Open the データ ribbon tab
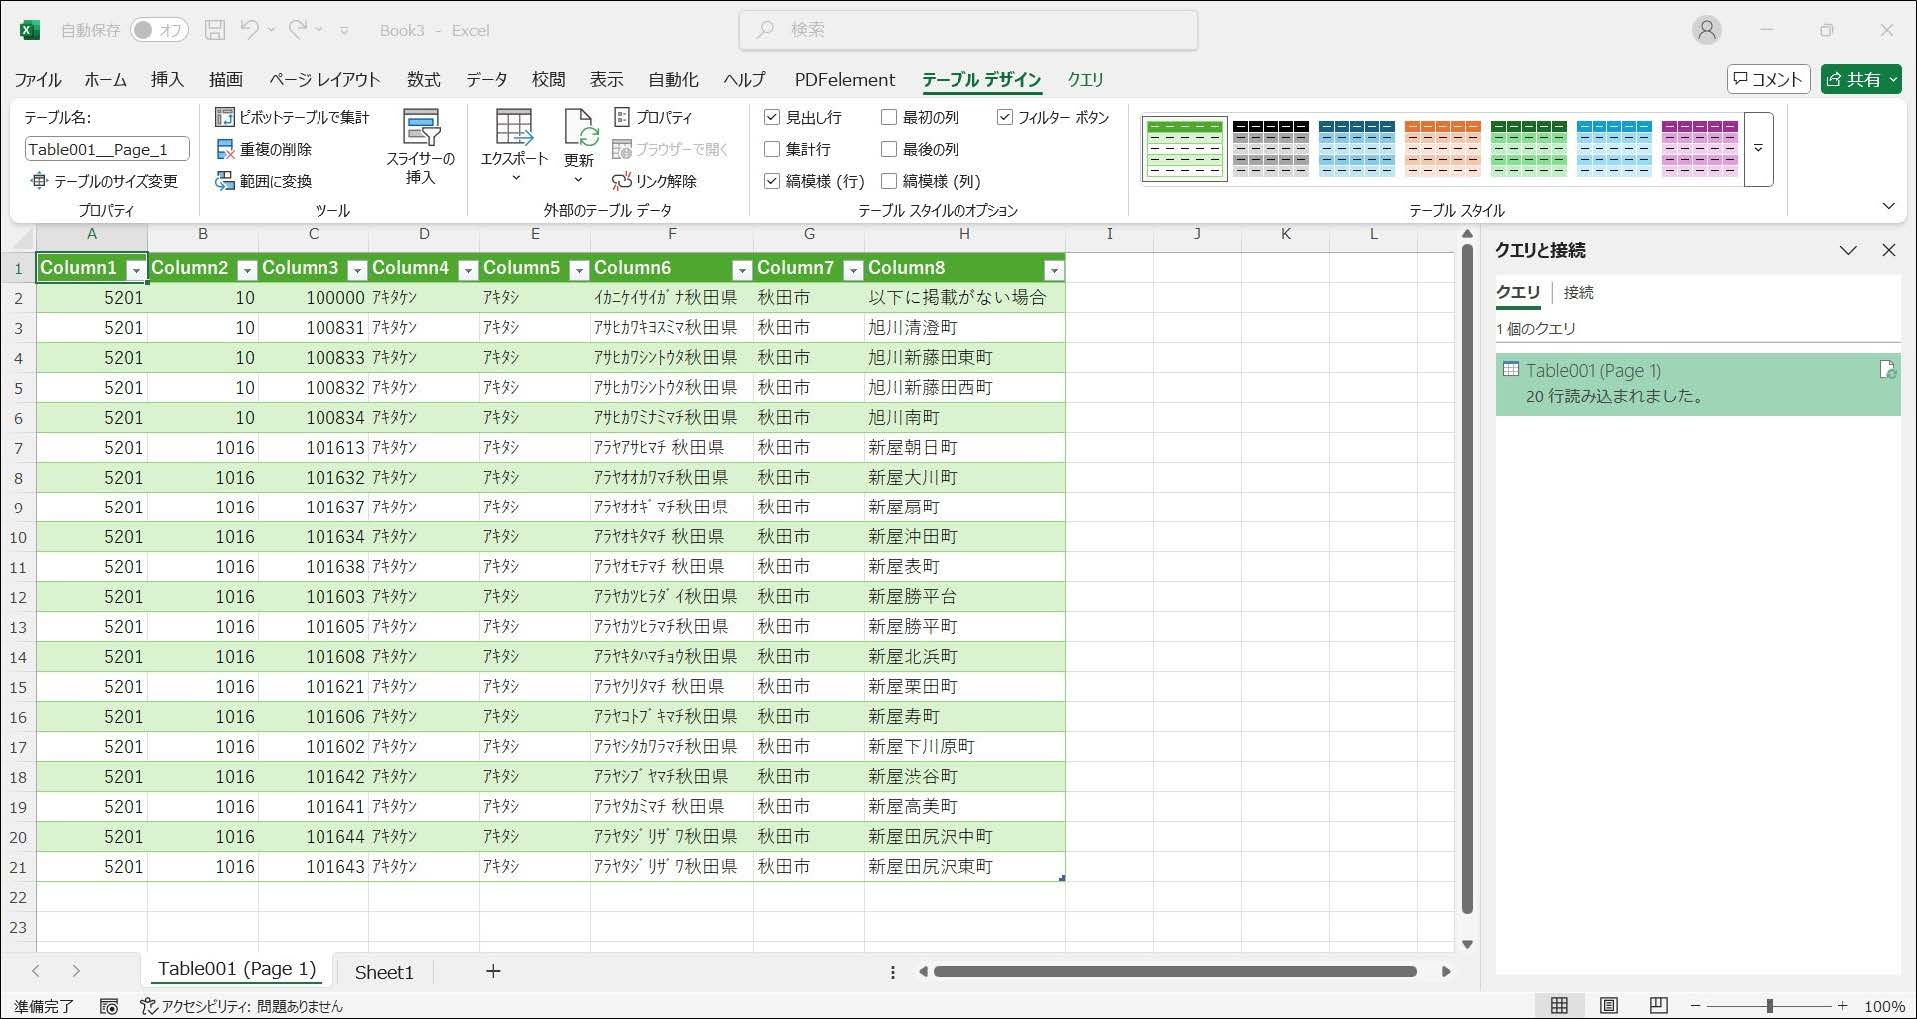This screenshot has height=1019, width=1917. (x=486, y=80)
